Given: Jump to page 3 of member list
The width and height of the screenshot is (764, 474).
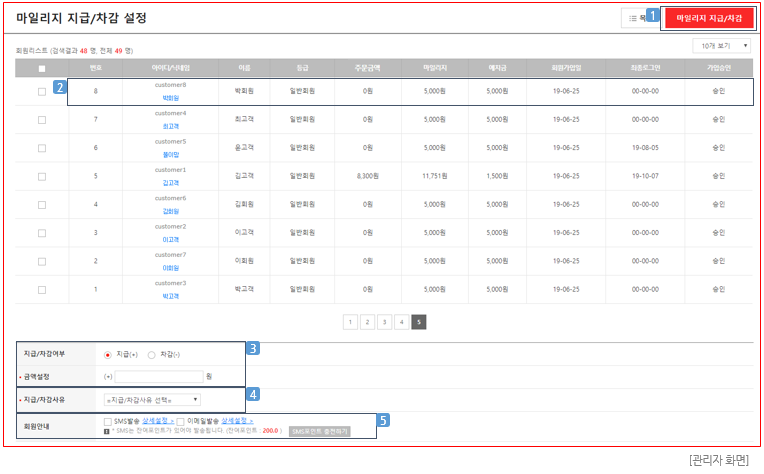Looking at the screenshot, I should 384,322.
